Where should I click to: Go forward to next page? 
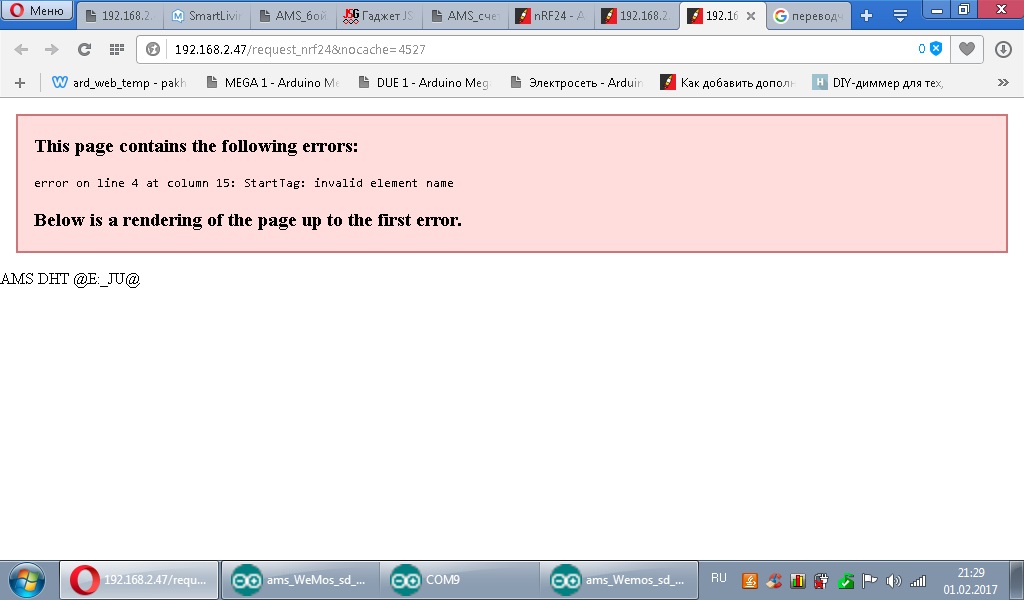(52, 50)
